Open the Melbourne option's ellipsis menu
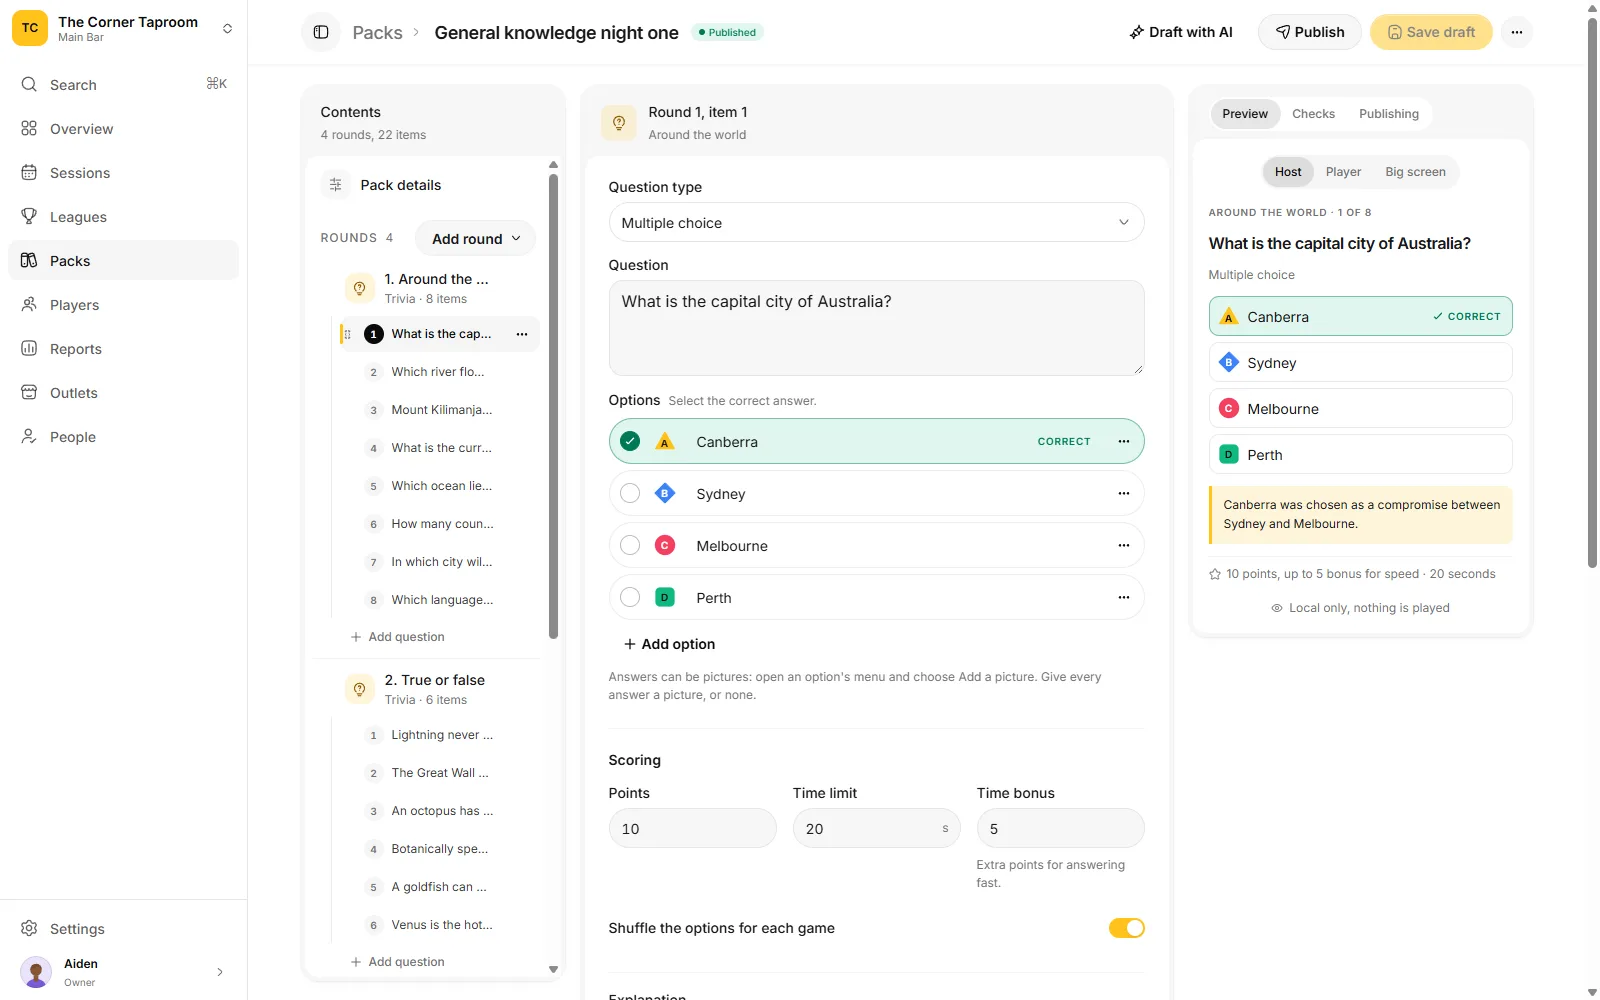This screenshot has height=1000, width=1600. click(1124, 545)
